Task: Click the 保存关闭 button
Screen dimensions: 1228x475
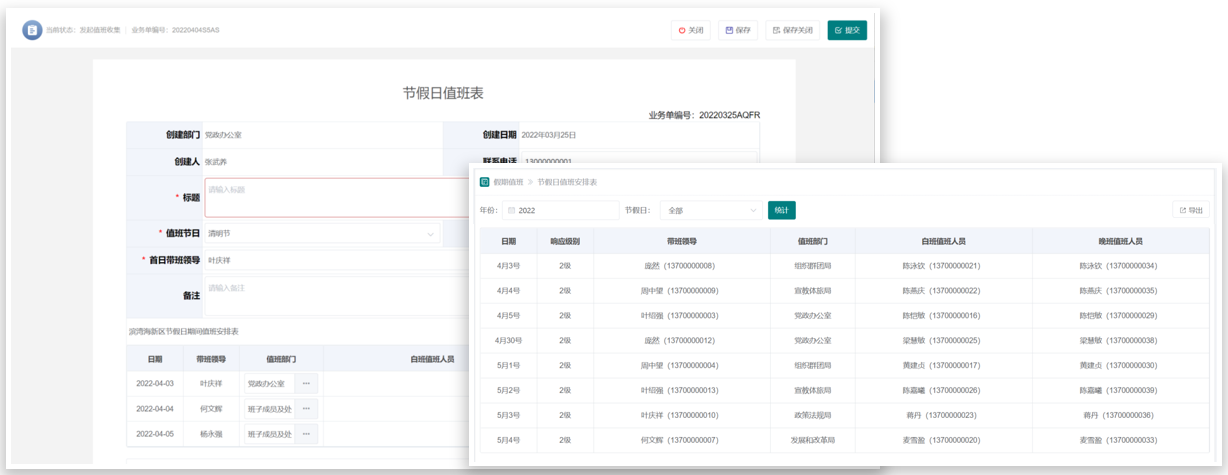Action: tap(792, 30)
